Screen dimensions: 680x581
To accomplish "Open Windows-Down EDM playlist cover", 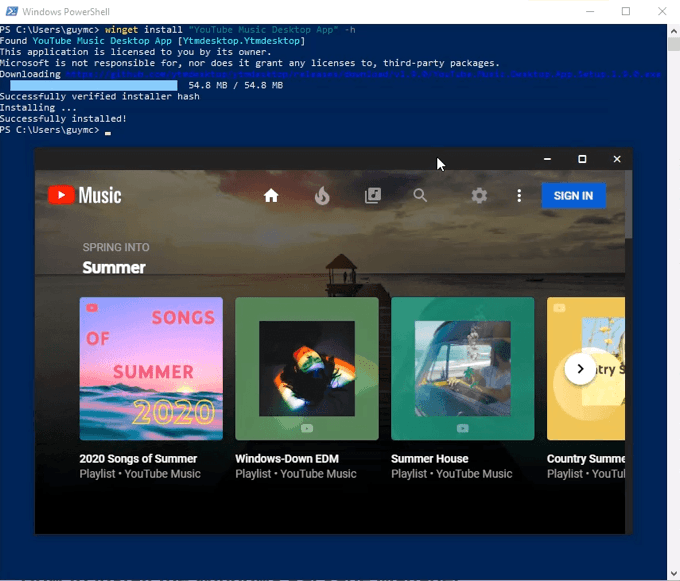I will (307, 369).
